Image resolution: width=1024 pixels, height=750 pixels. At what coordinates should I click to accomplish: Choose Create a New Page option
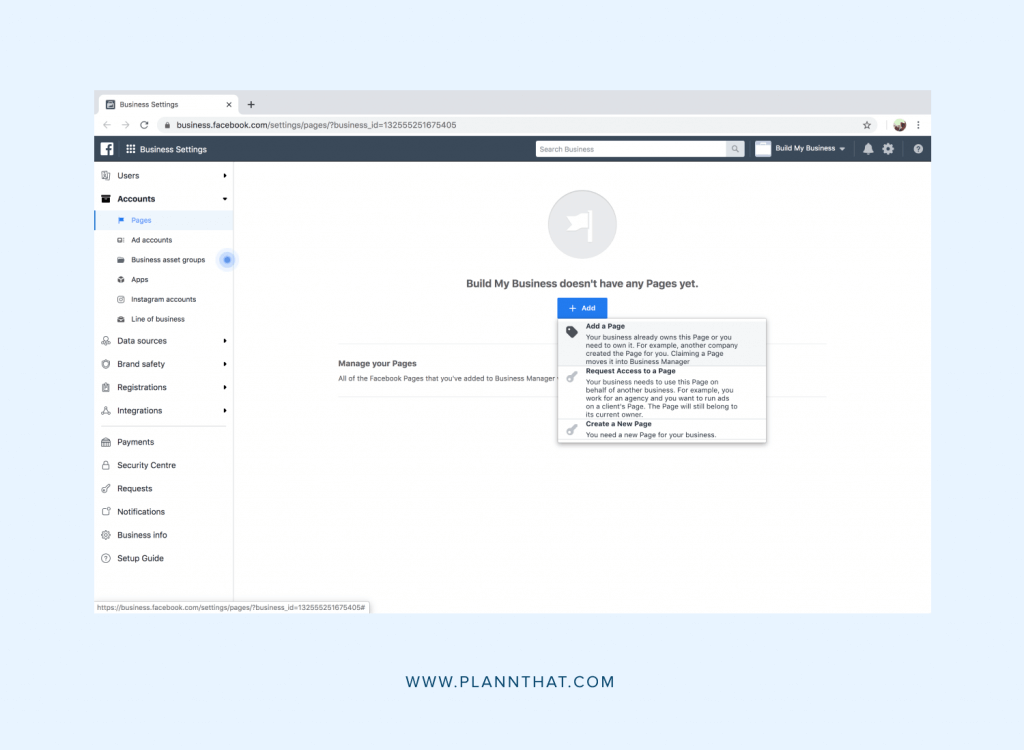(662, 429)
